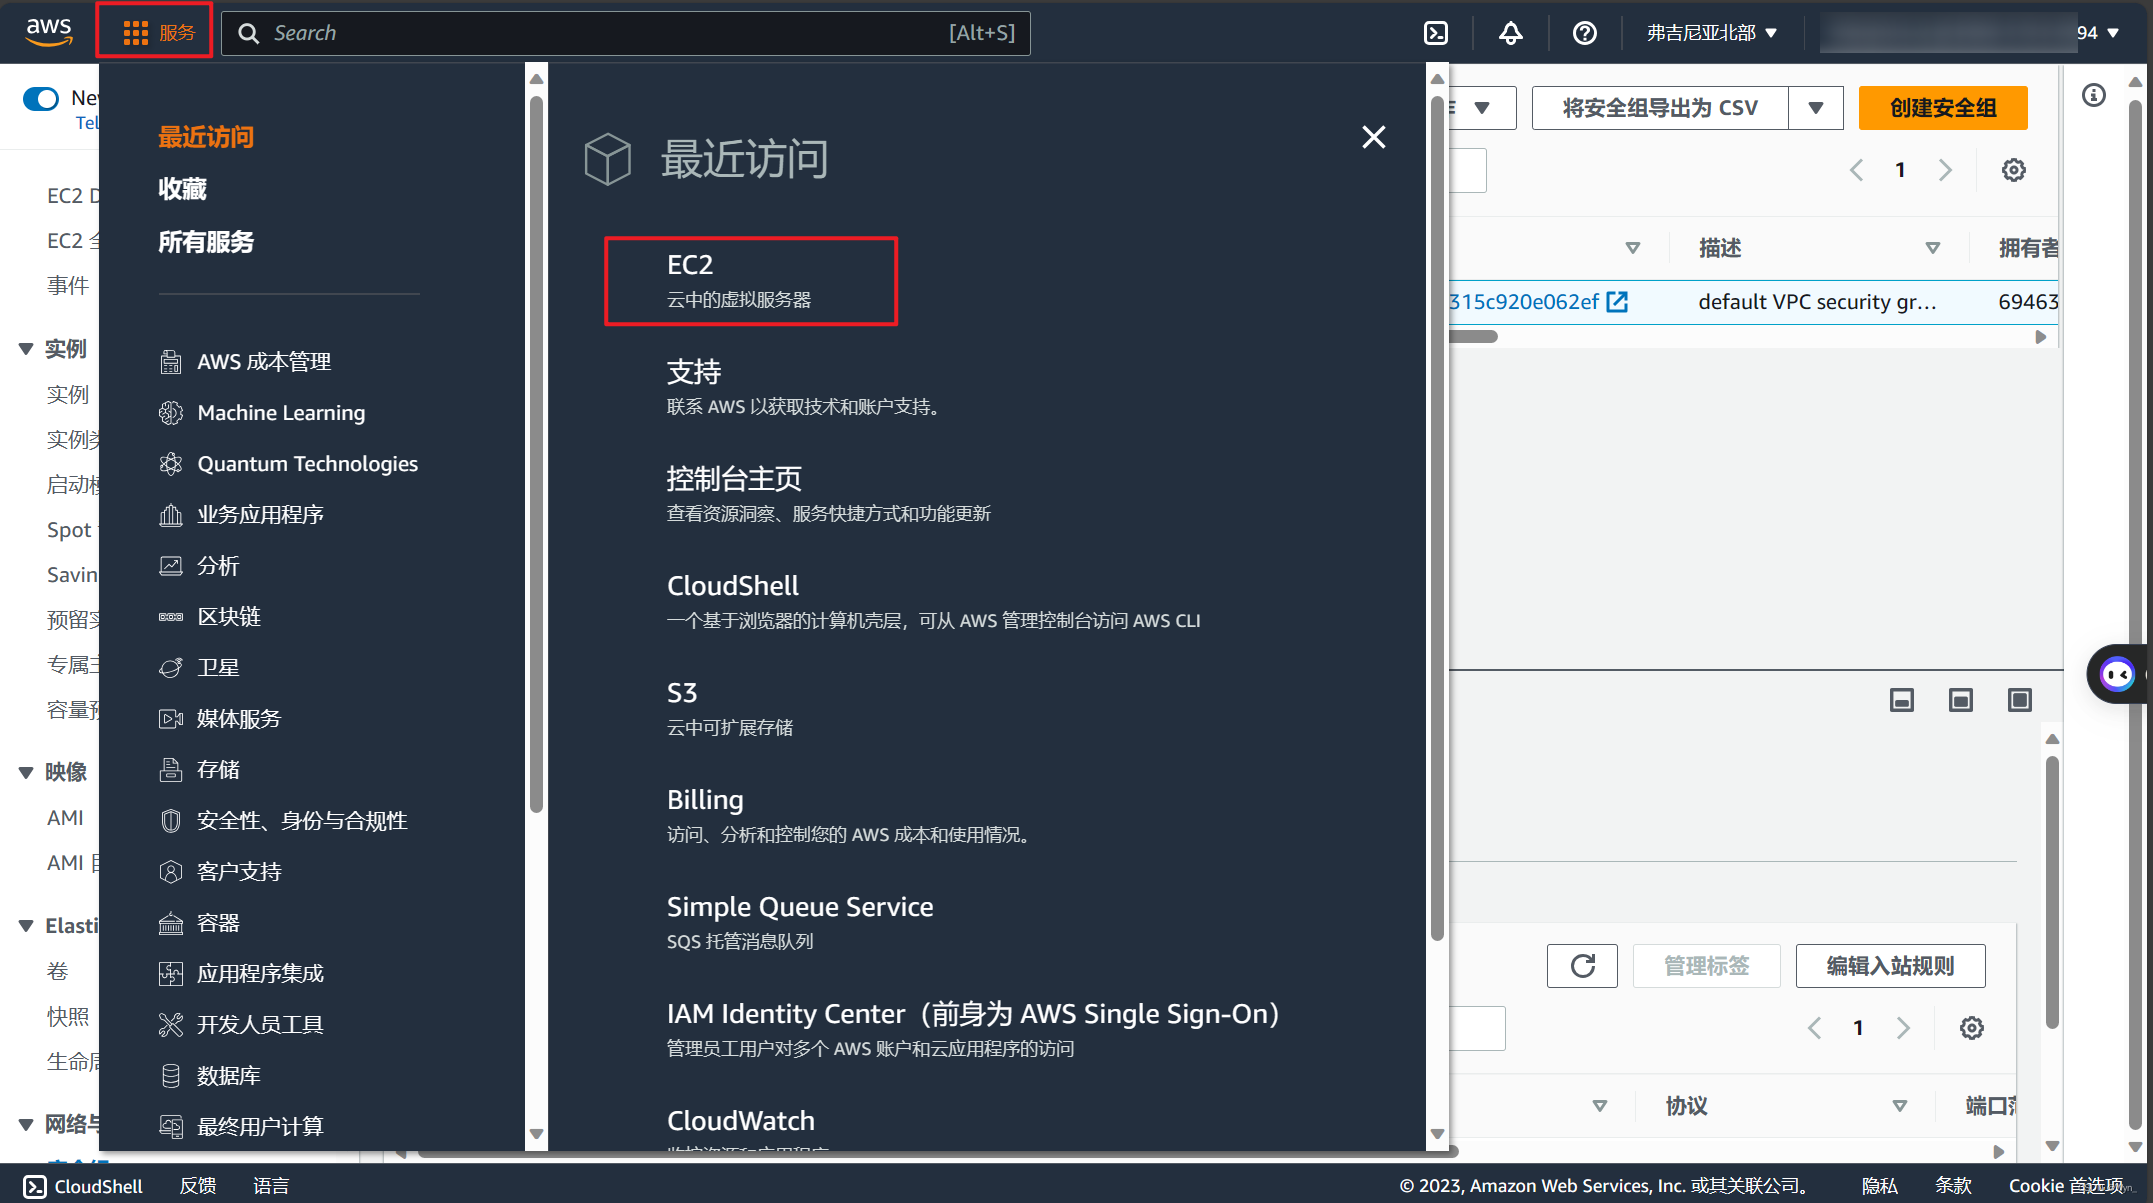Select full-height split panel layout icon

click(x=2019, y=700)
